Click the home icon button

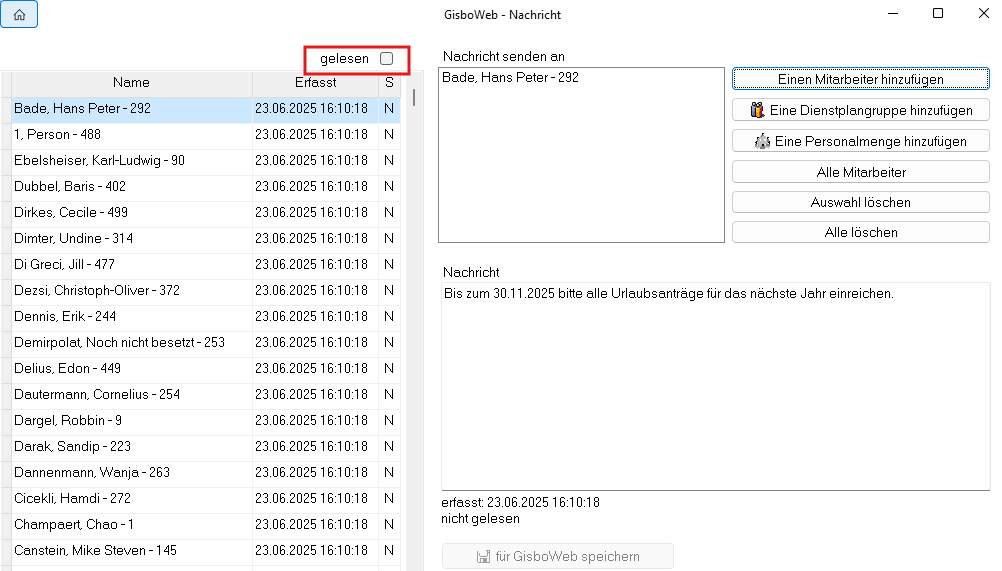click(20, 15)
